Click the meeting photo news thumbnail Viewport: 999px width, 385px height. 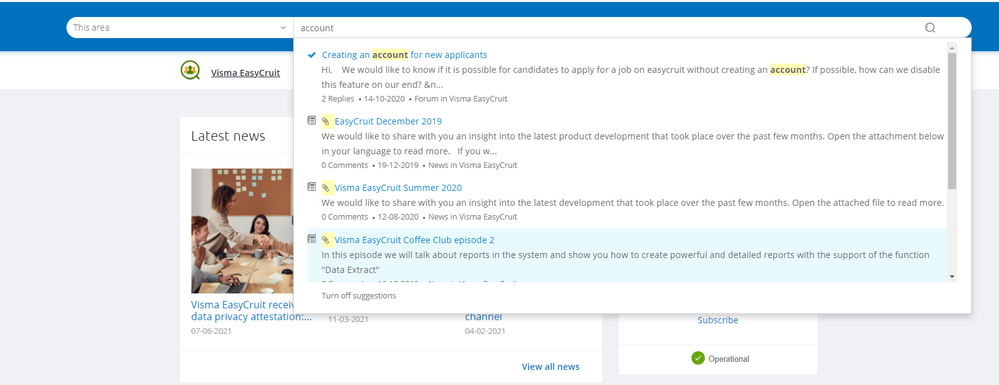242,231
